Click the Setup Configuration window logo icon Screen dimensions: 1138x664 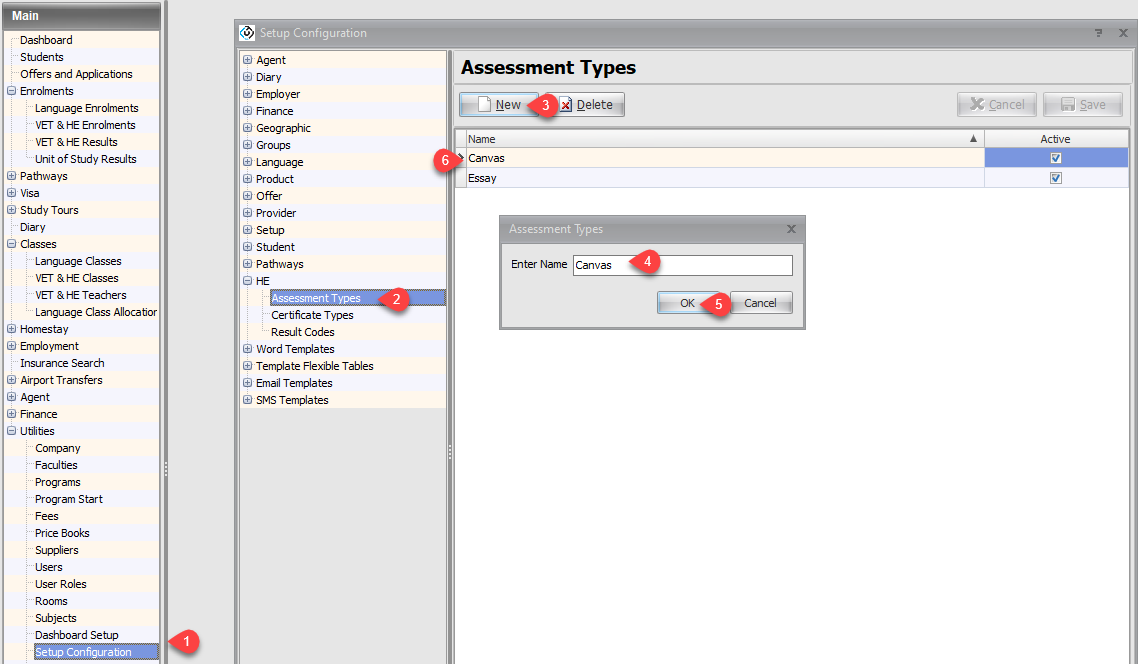(248, 33)
